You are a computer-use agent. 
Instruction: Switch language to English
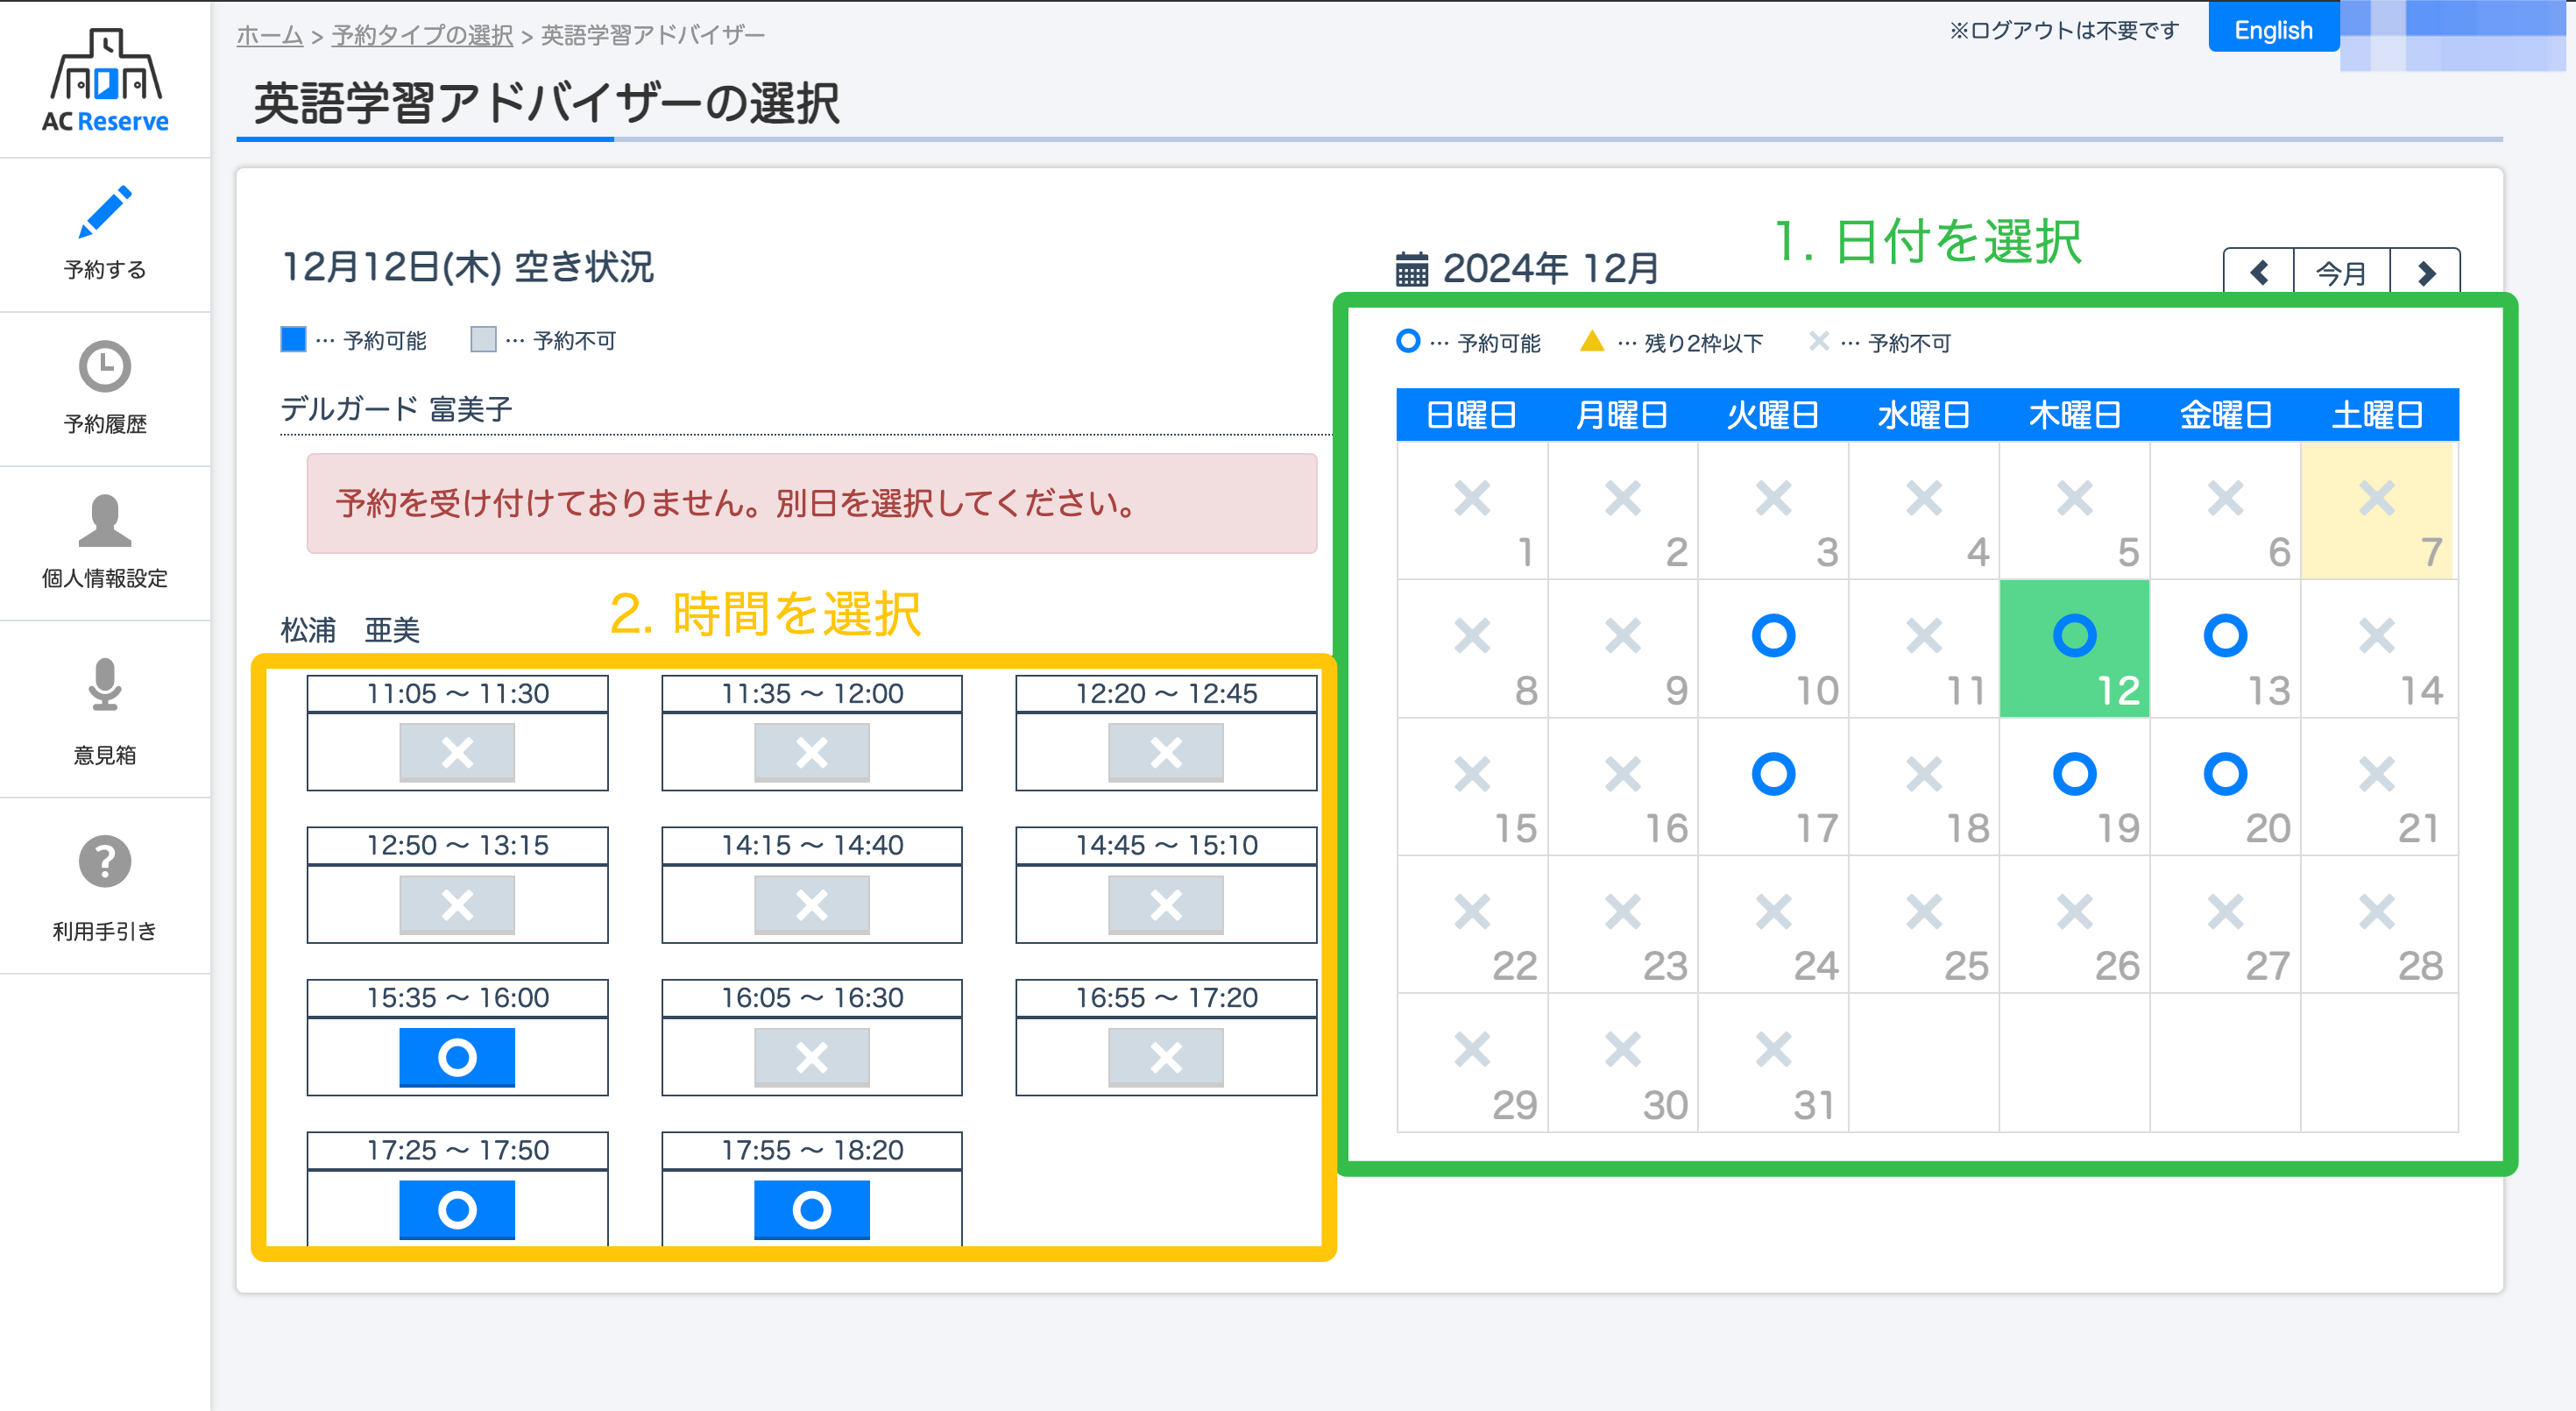2273,30
